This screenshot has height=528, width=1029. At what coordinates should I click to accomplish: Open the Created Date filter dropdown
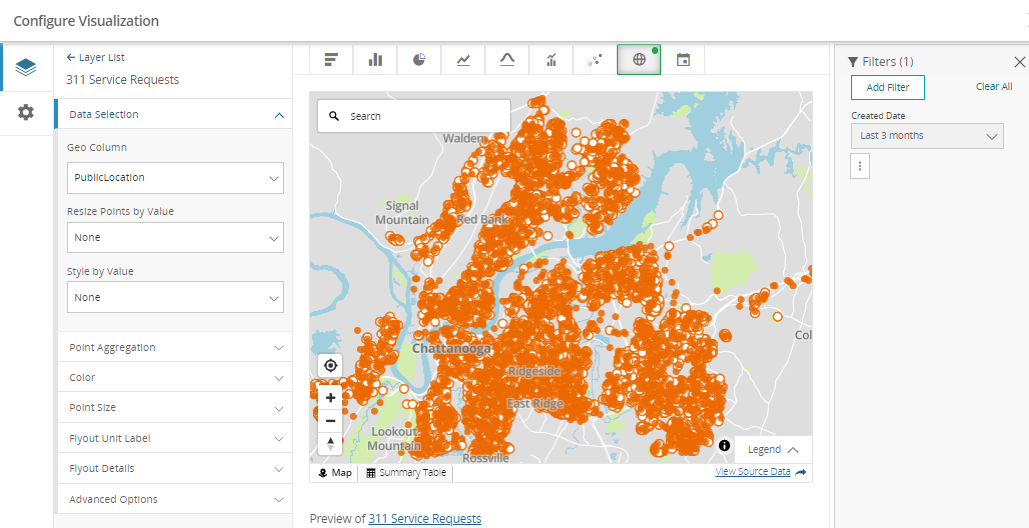point(927,136)
